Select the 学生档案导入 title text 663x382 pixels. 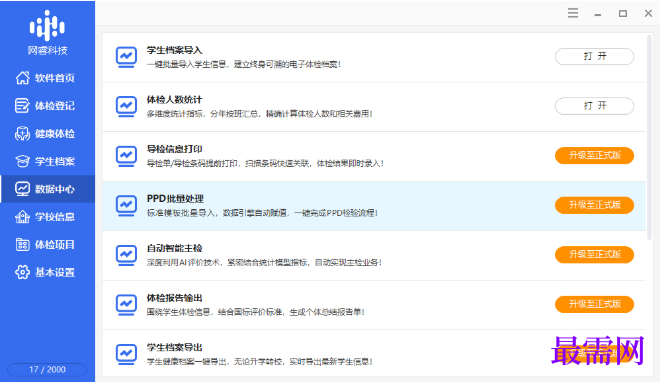tap(174, 50)
